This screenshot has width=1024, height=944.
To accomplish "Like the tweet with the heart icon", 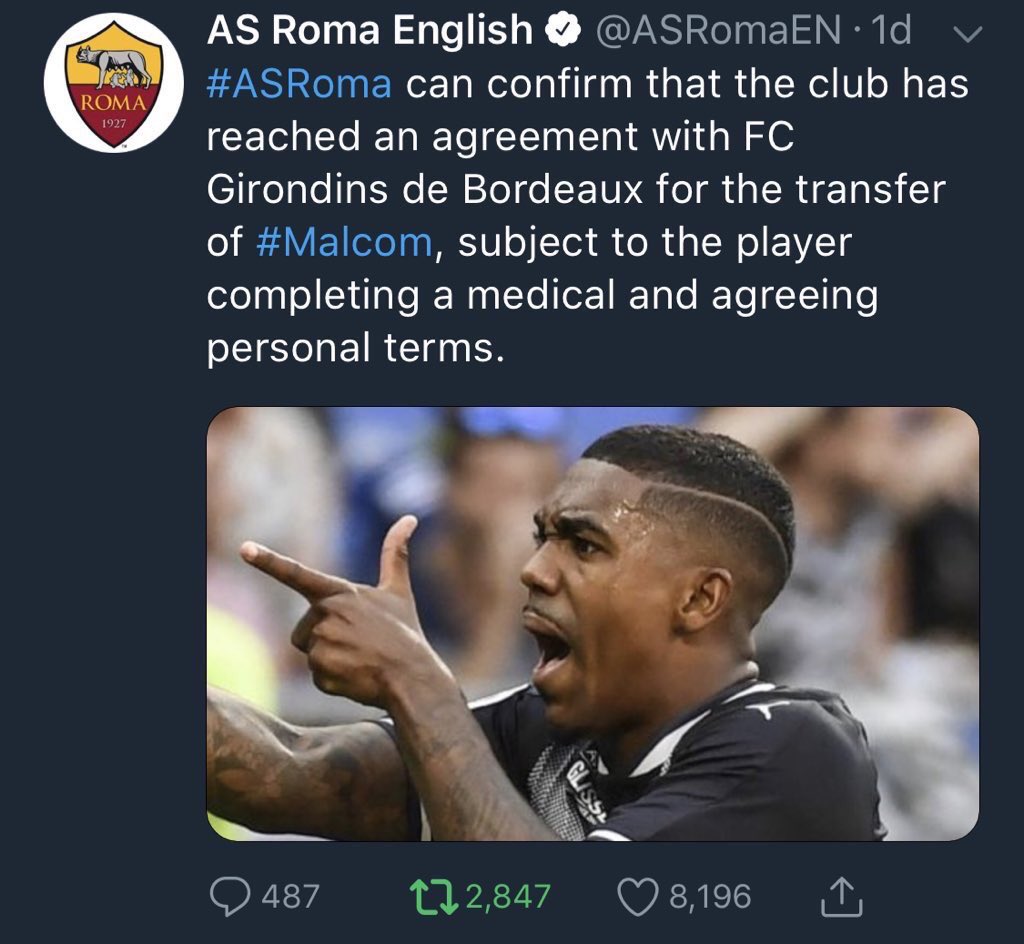I will (638, 898).
